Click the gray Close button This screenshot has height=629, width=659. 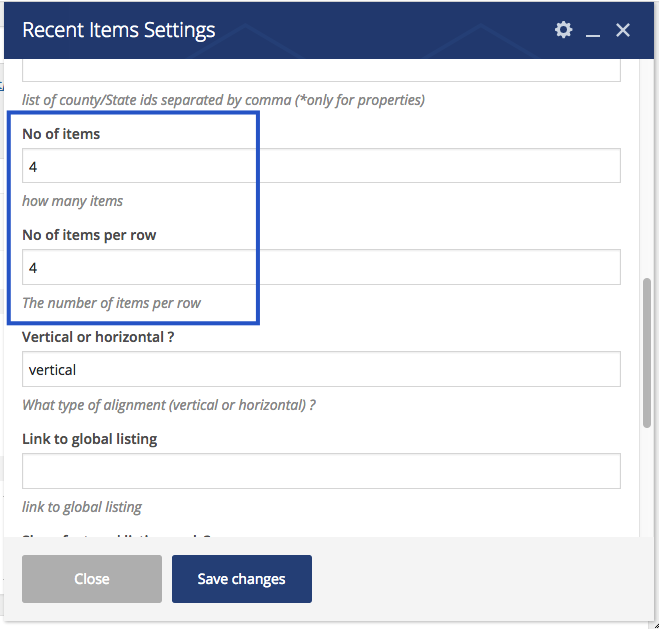[x=92, y=579]
